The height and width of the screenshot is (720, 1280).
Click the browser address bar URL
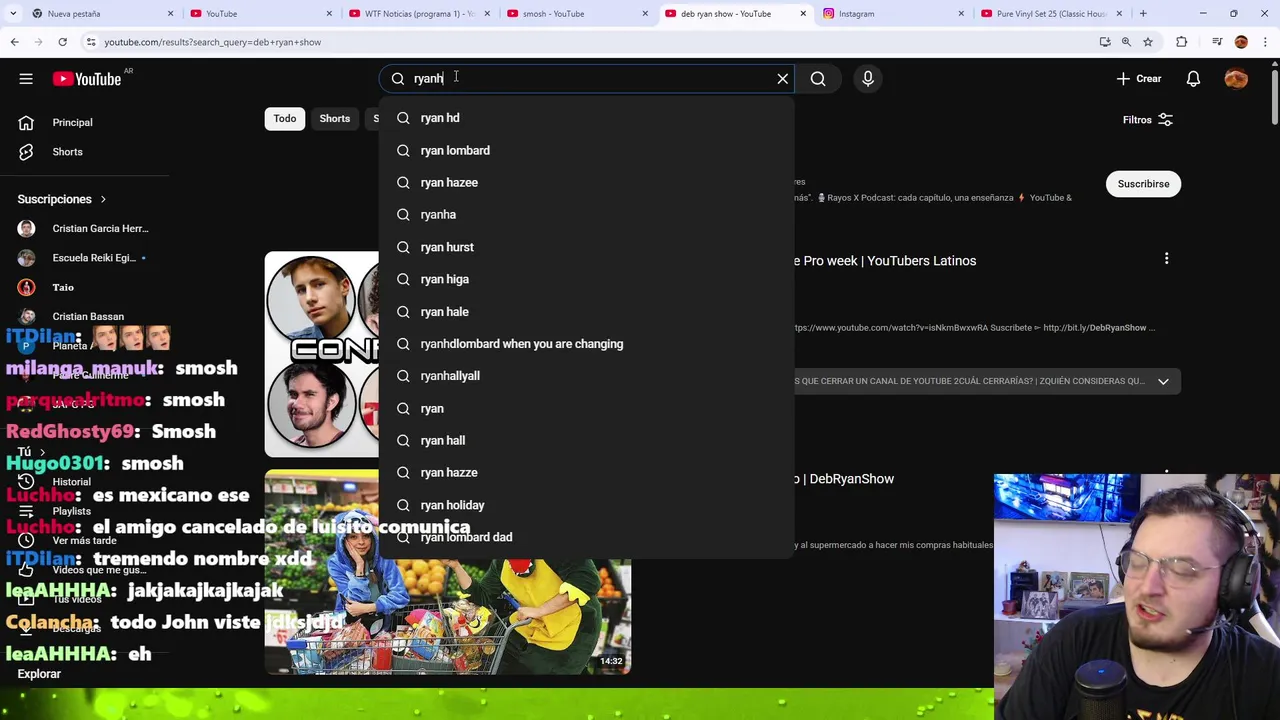pyautogui.click(x=213, y=42)
